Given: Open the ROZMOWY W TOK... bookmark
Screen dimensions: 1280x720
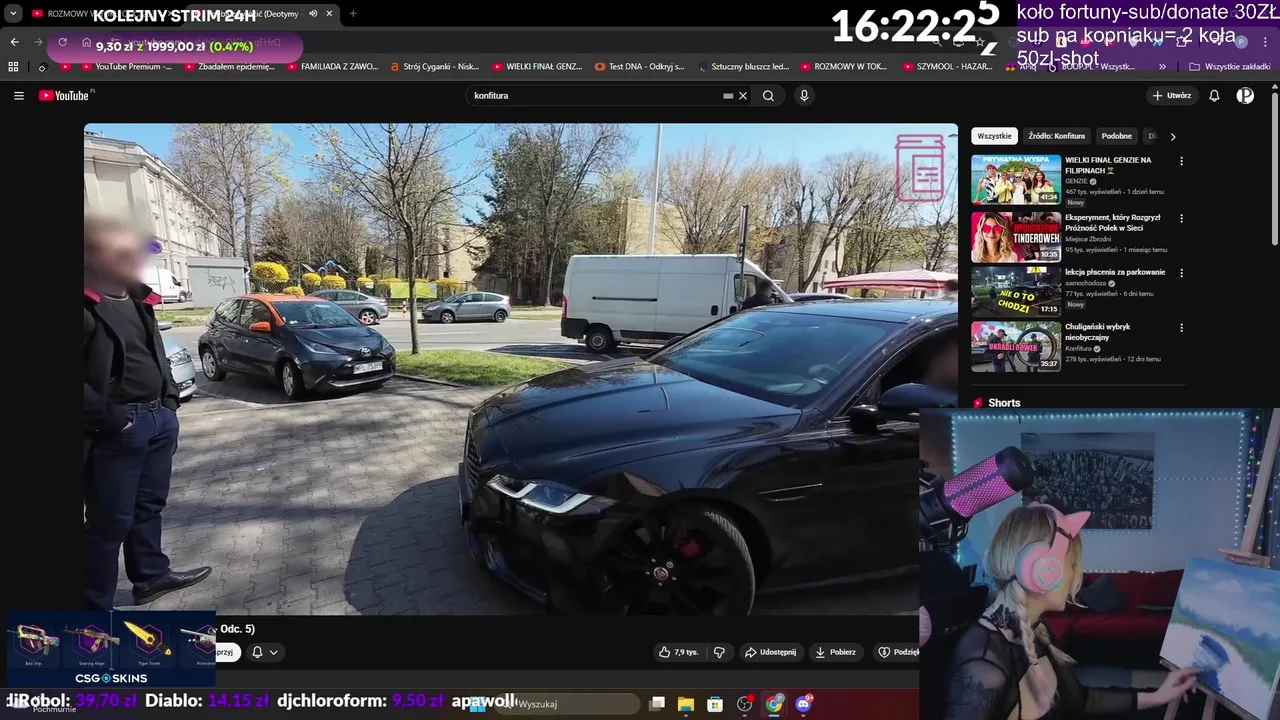Looking at the screenshot, I should 844,66.
